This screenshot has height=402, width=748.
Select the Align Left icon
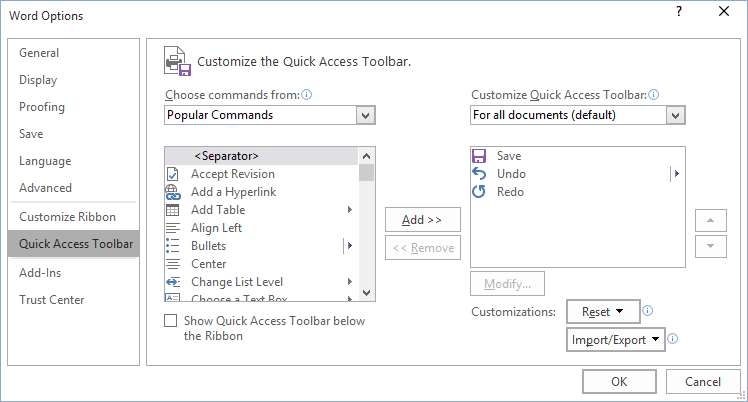[172, 228]
